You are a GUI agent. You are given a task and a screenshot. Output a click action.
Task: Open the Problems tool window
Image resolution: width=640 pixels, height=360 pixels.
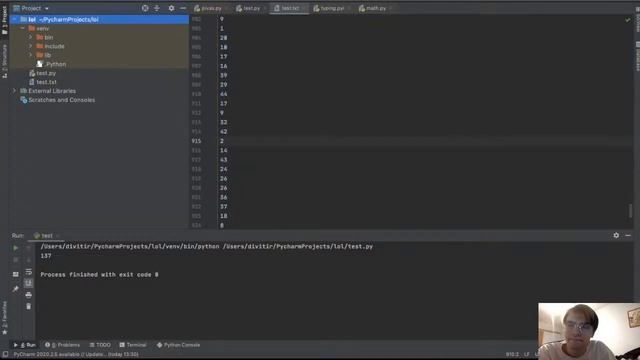pyautogui.click(x=62, y=345)
